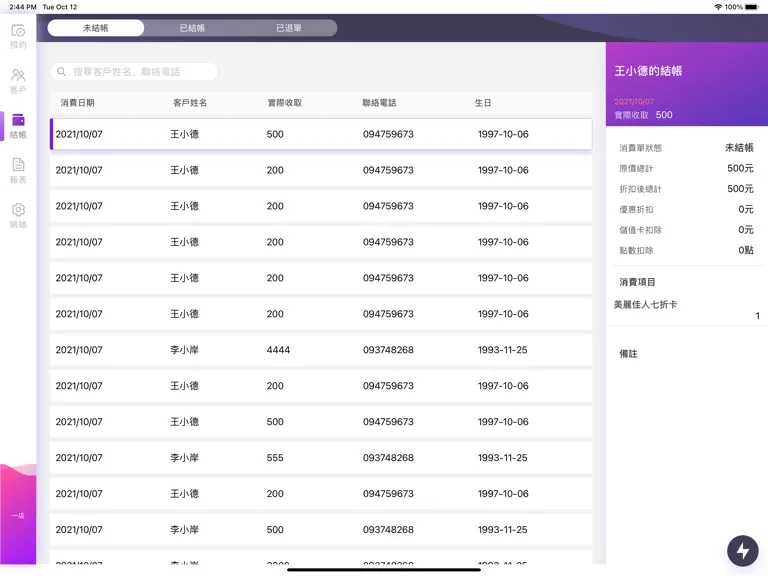Click 王小德的結帳 panel title
The width and height of the screenshot is (768, 576).
pyautogui.click(x=648, y=71)
